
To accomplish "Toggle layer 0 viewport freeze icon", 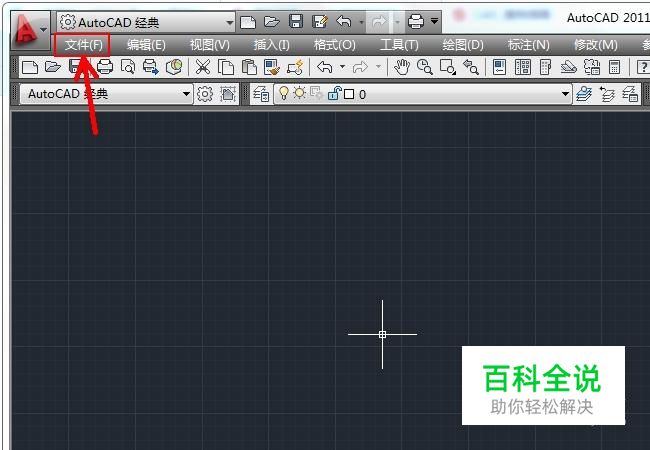I will [x=316, y=94].
